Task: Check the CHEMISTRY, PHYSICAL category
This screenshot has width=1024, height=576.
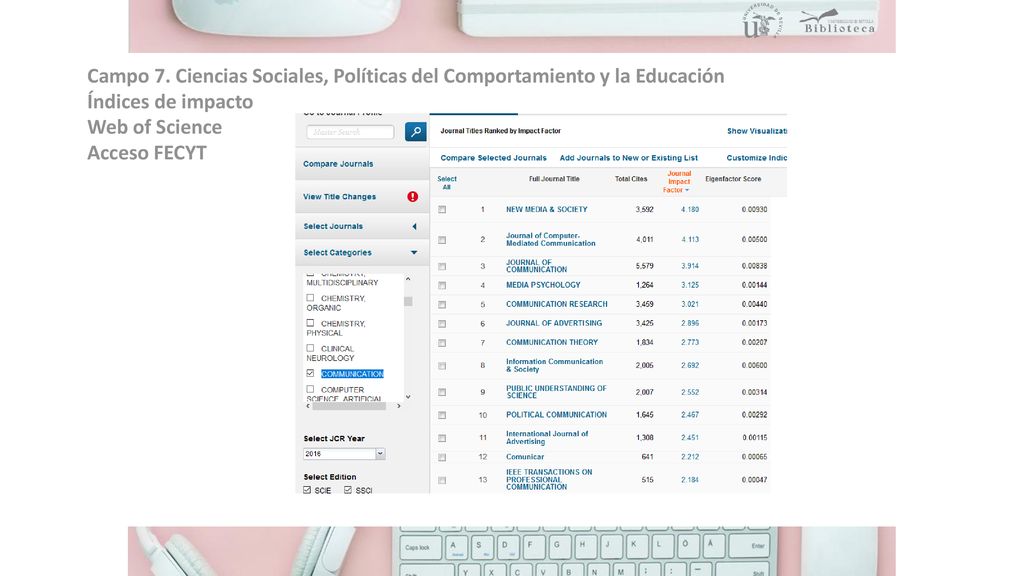Action: tap(310, 323)
